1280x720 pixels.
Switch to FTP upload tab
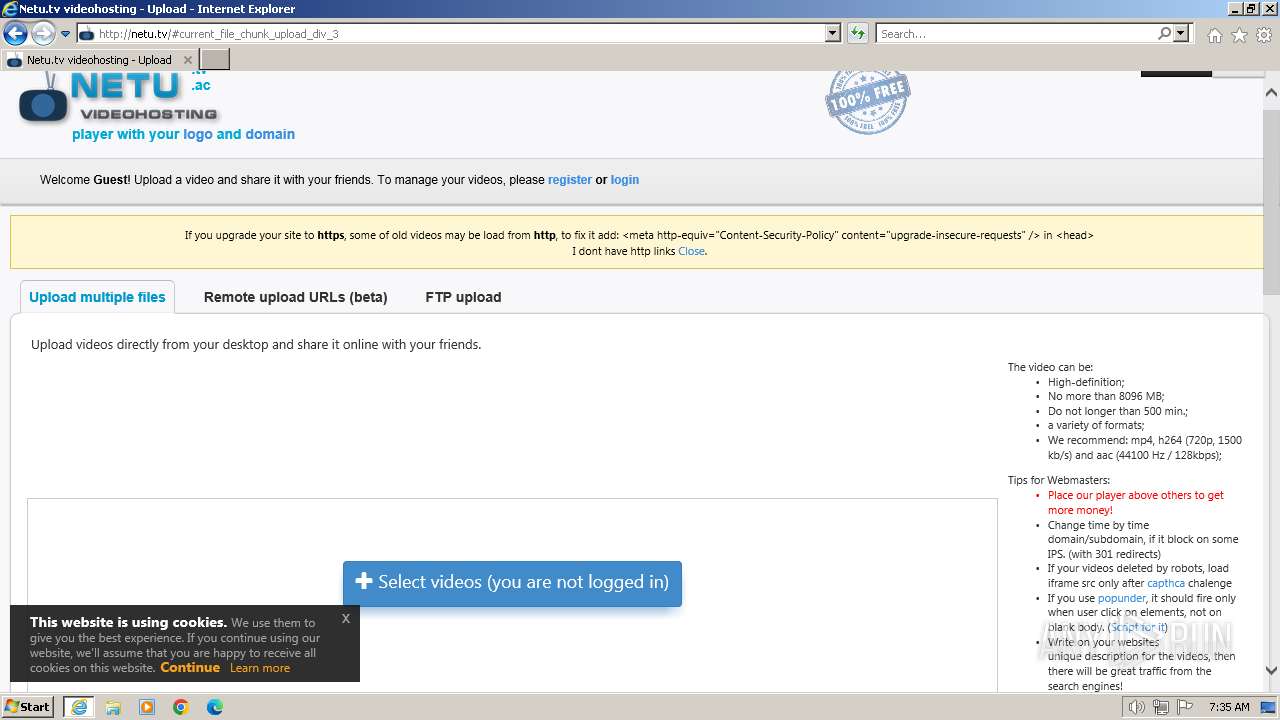(463, 297)
